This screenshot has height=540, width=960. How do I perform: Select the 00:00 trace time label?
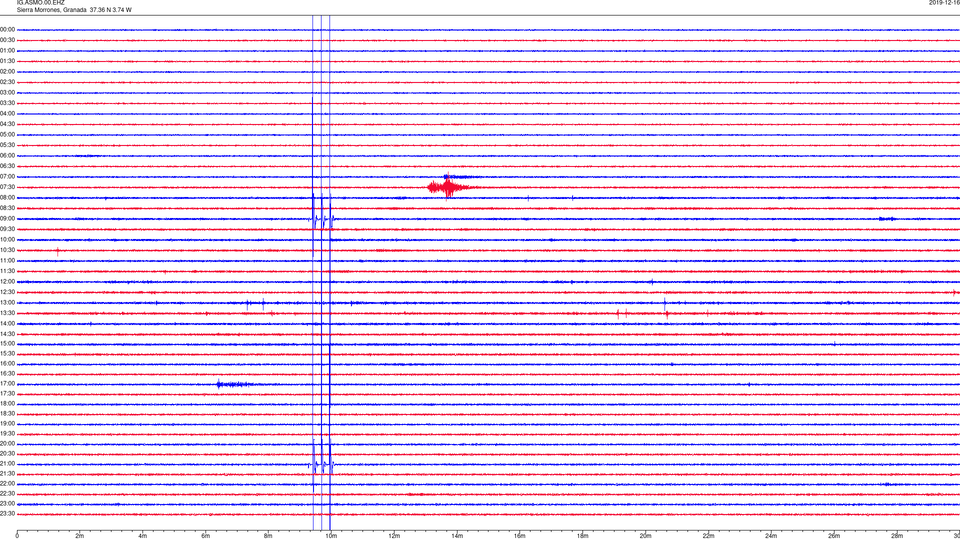click(7, 29)
